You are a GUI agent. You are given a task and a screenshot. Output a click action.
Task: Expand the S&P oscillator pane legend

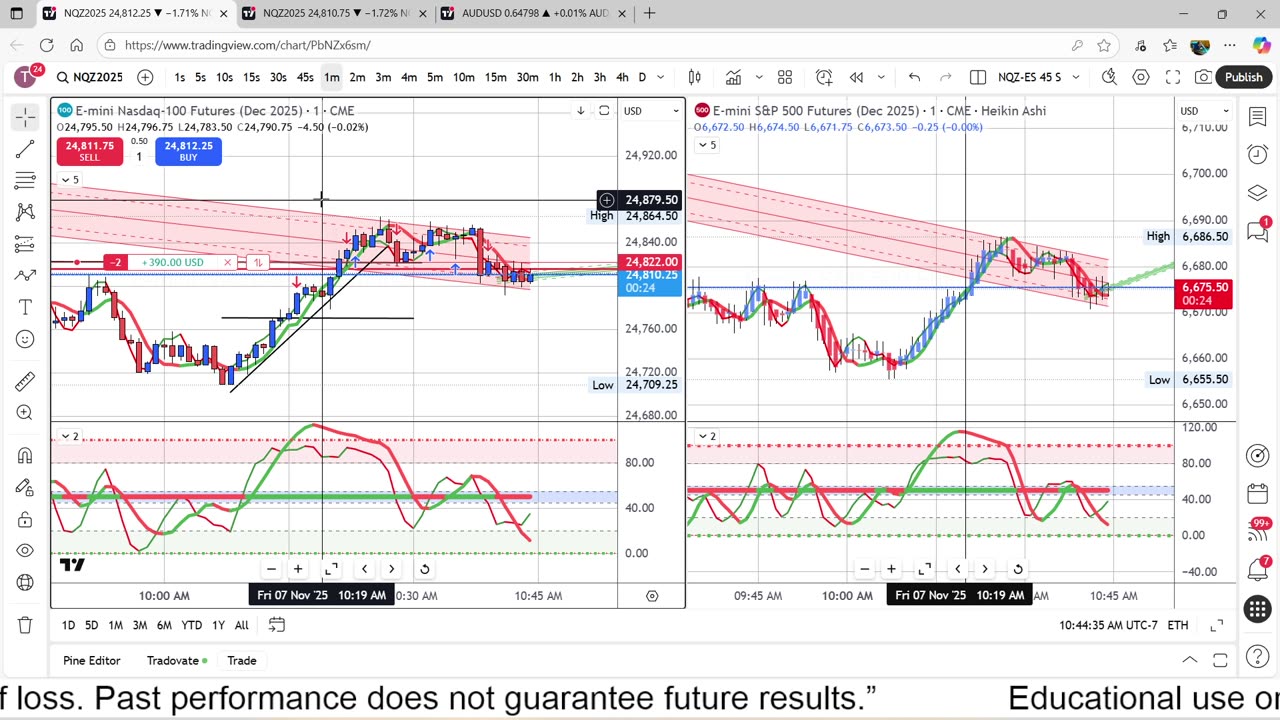click(706, 437)
